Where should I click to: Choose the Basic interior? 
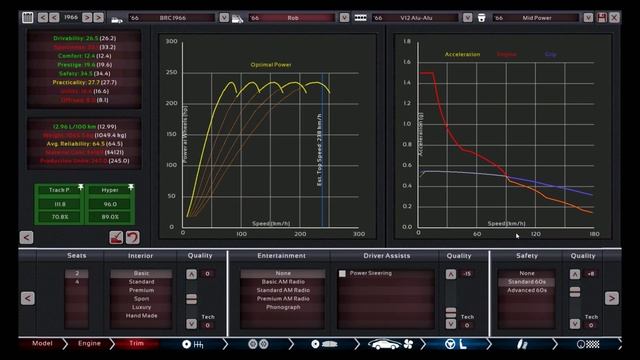pos(141,273)
